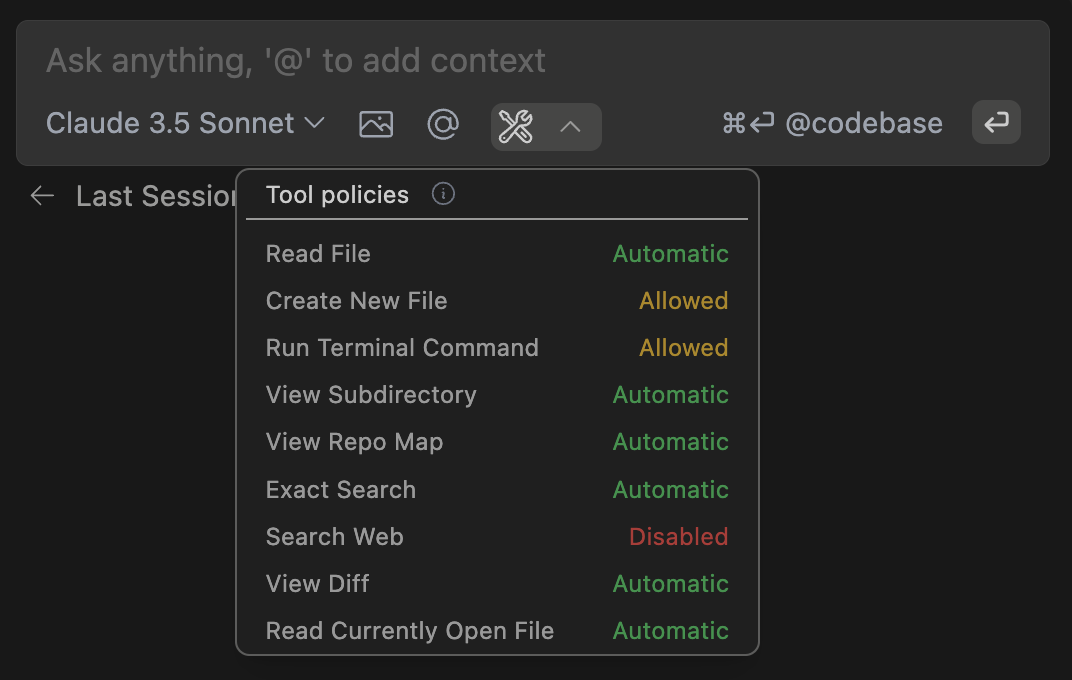Toggle the Search Web Disabled policy
The height and width of the screenshot is (680, 1072).
[x=678, y=537]
